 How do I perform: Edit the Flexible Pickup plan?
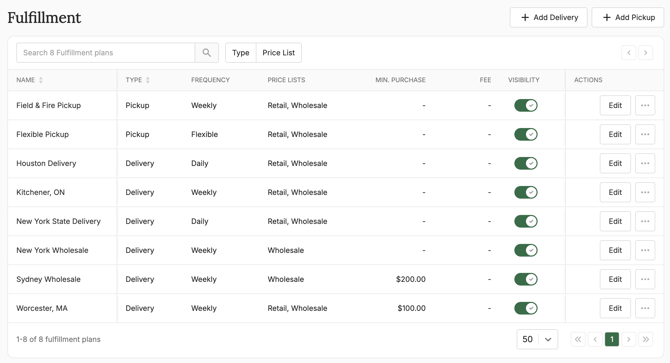[615, 135]
